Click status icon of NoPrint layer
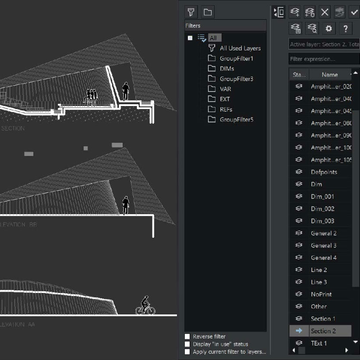This screenshot has height=360, width=360. [299, 294]
